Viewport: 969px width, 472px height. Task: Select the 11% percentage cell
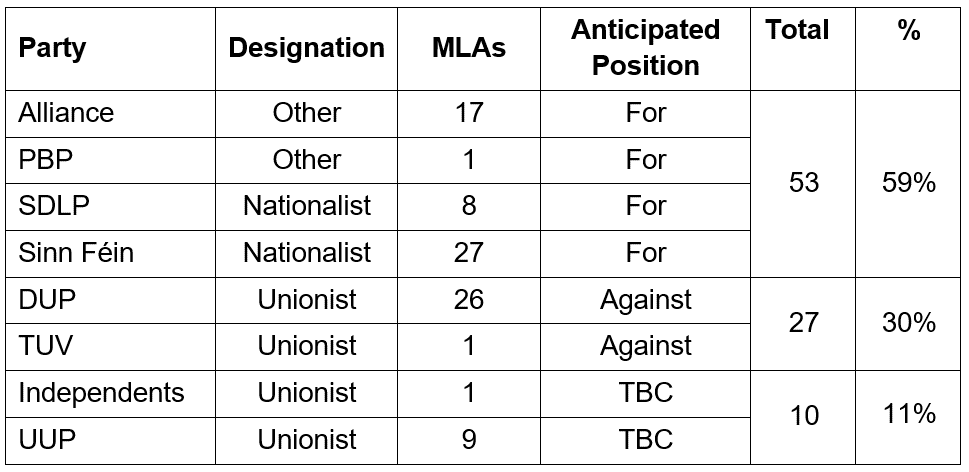(x=908, y=416)
